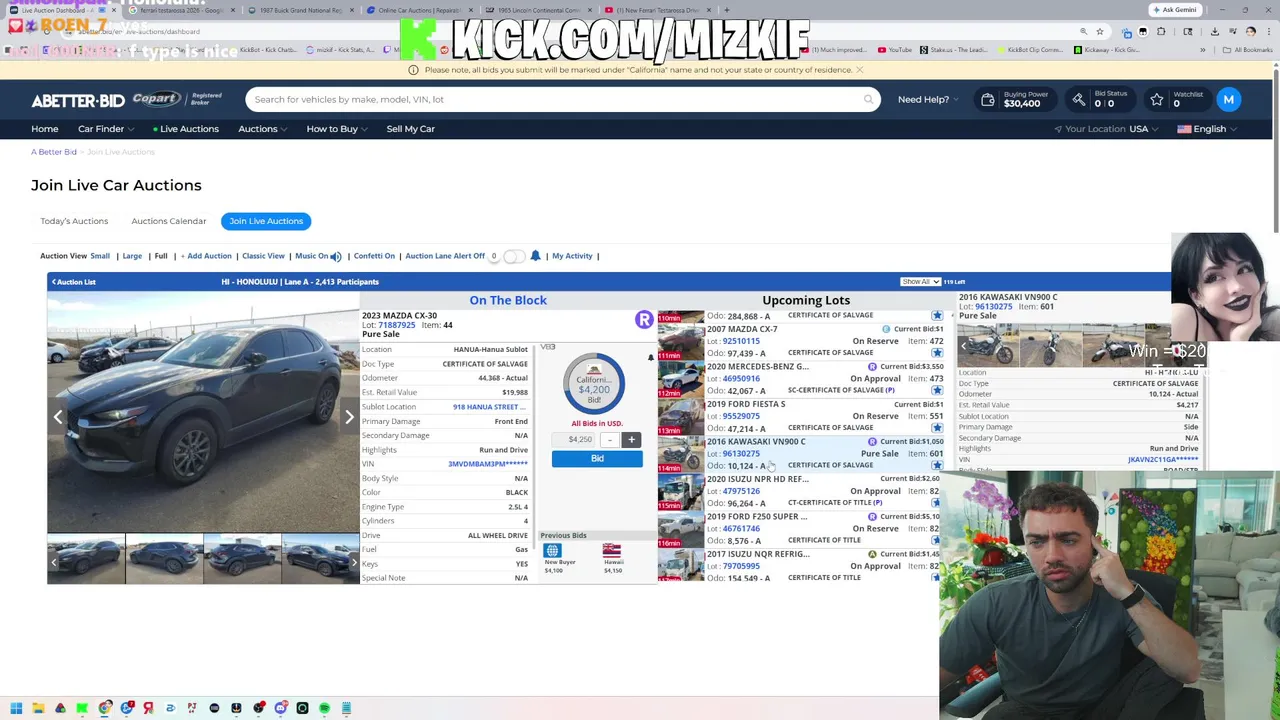Open the 918 Hanua Street sublot location link

tap(489, 407)
